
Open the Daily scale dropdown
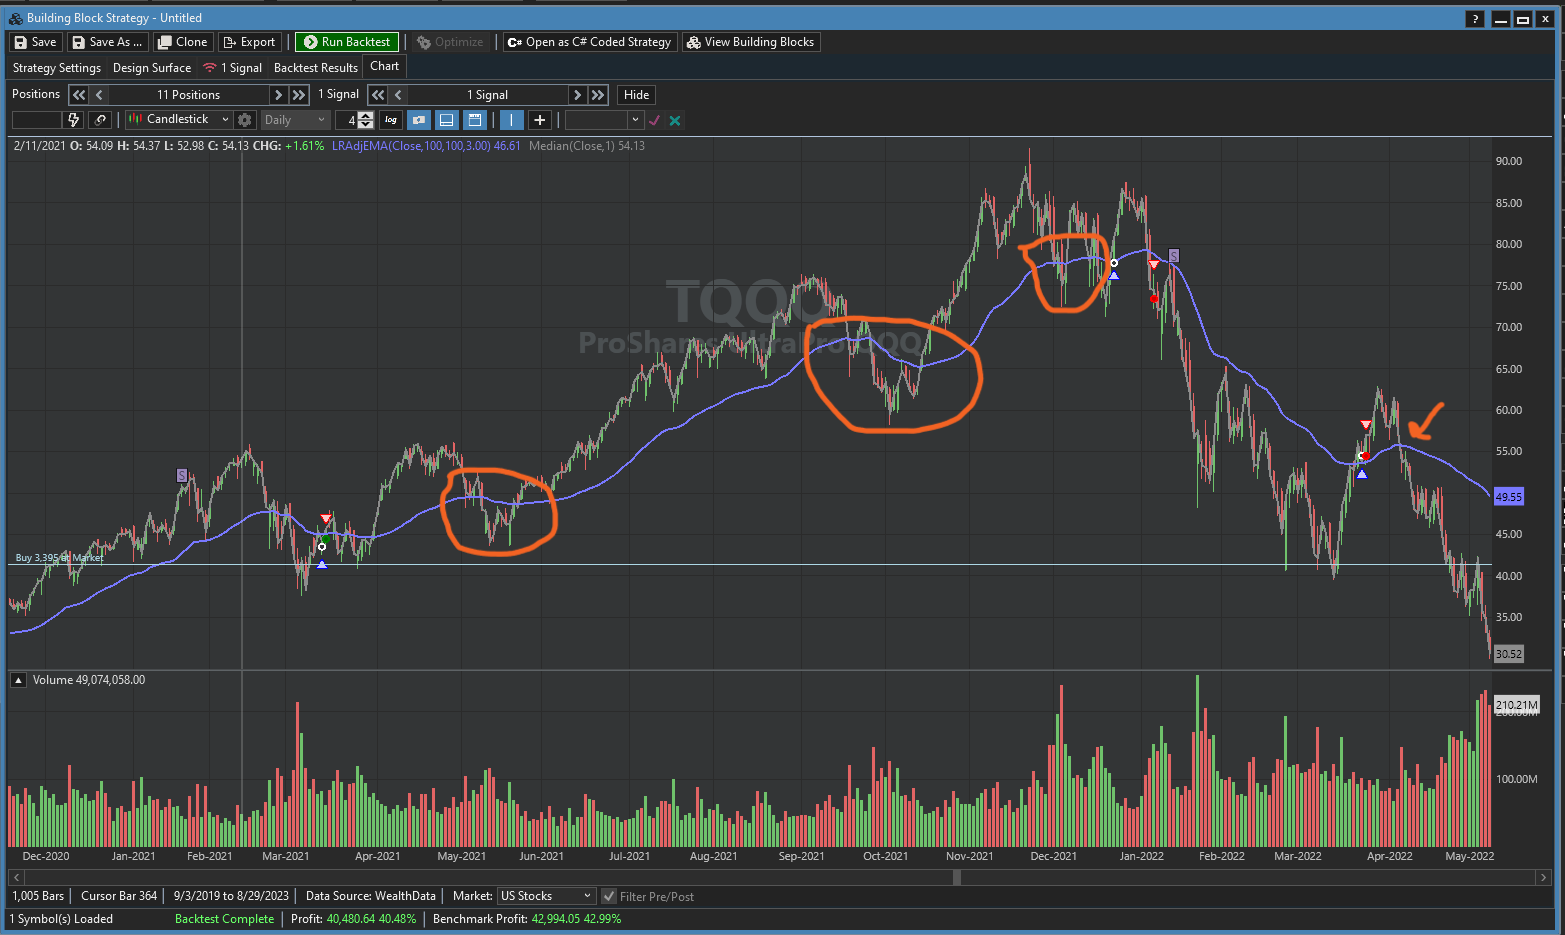coord(294,120)
